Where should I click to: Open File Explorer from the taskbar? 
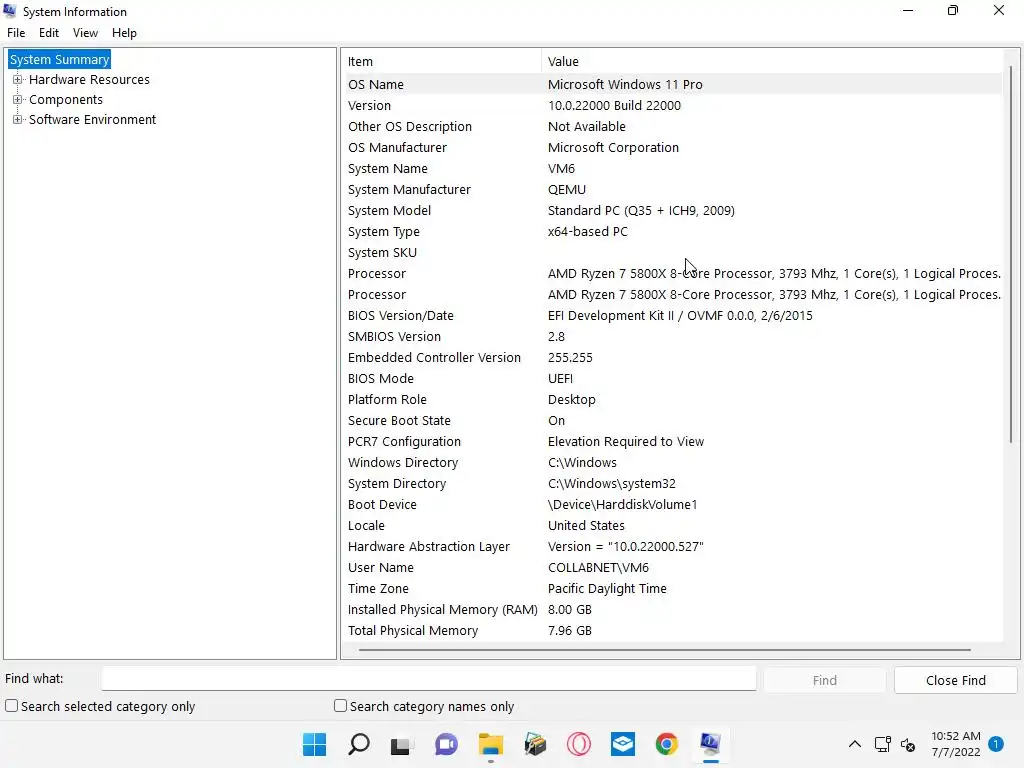(490, 744)
